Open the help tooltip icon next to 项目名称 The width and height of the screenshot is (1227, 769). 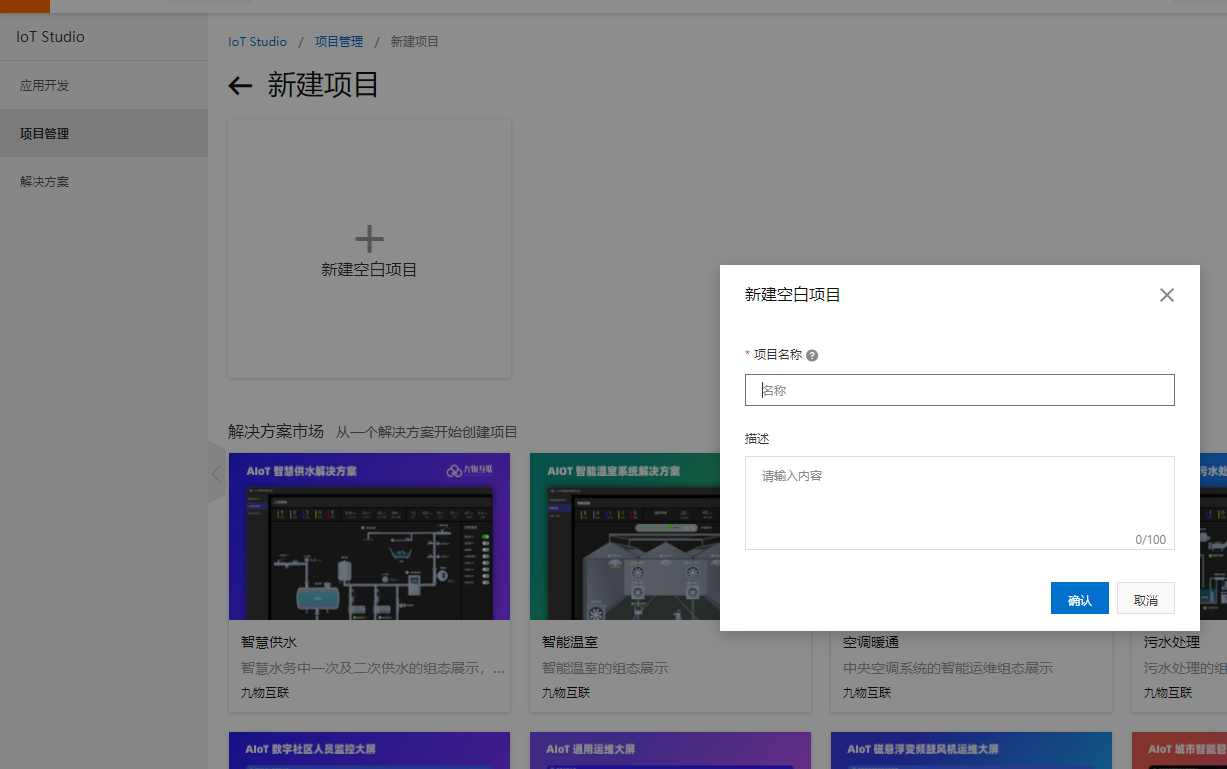(812, 355)
